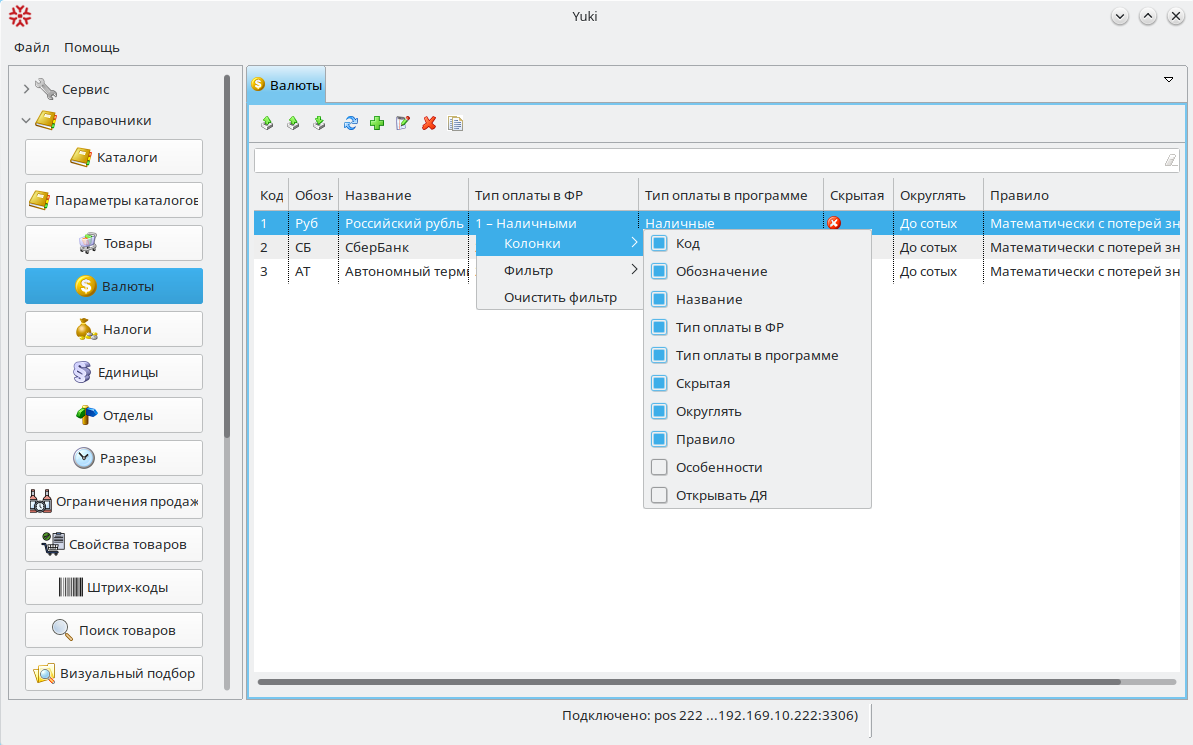Click the coin icon on Валюты tab

(259, 84)
